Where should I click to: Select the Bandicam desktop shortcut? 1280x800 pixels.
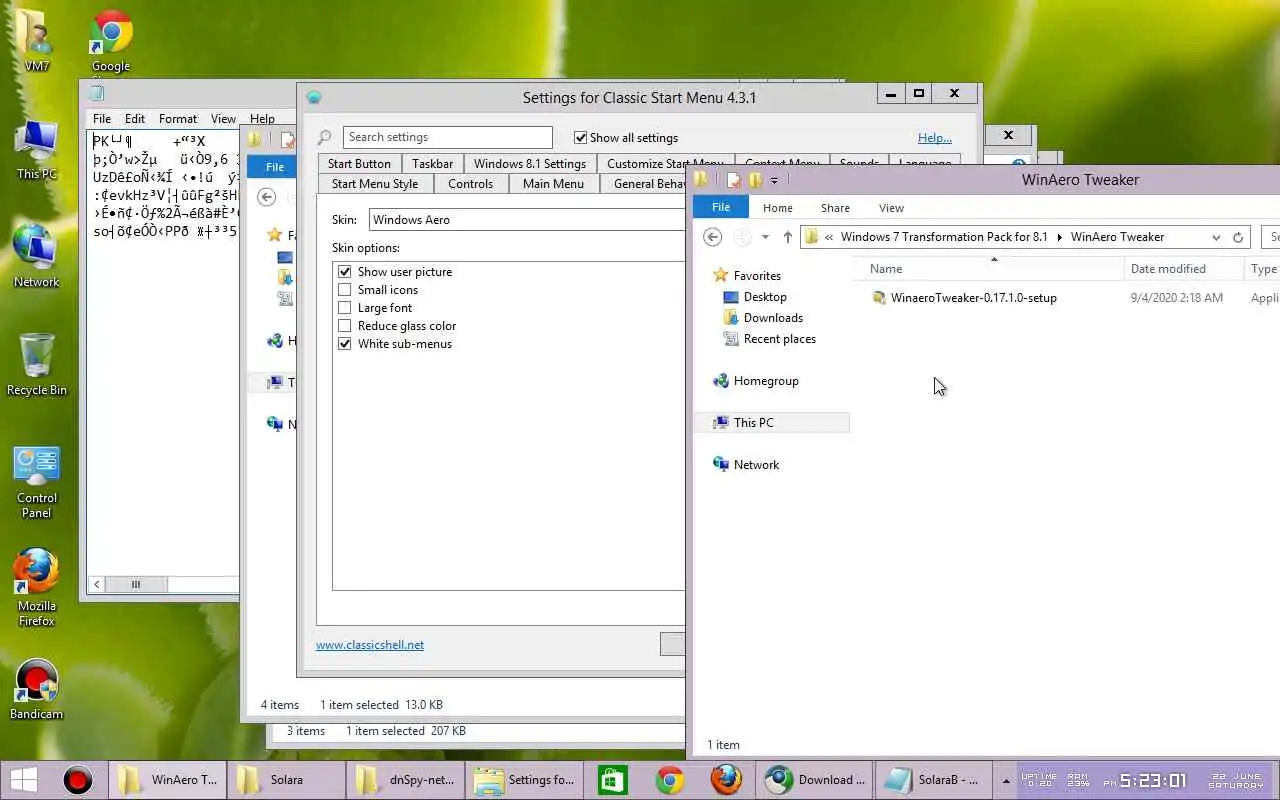click(x=36, y=690)
